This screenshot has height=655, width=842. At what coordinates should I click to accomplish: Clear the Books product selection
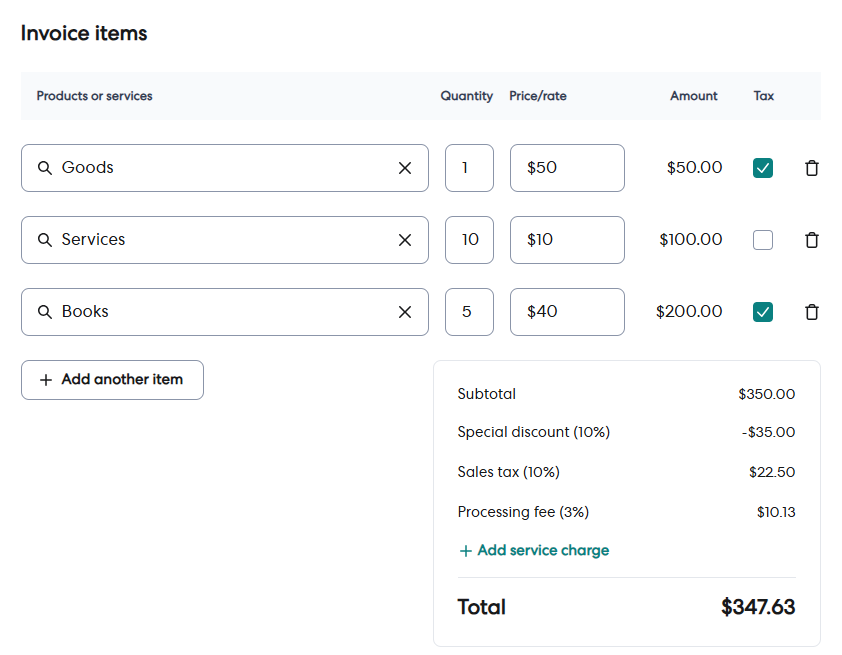(x=405, y=312)
